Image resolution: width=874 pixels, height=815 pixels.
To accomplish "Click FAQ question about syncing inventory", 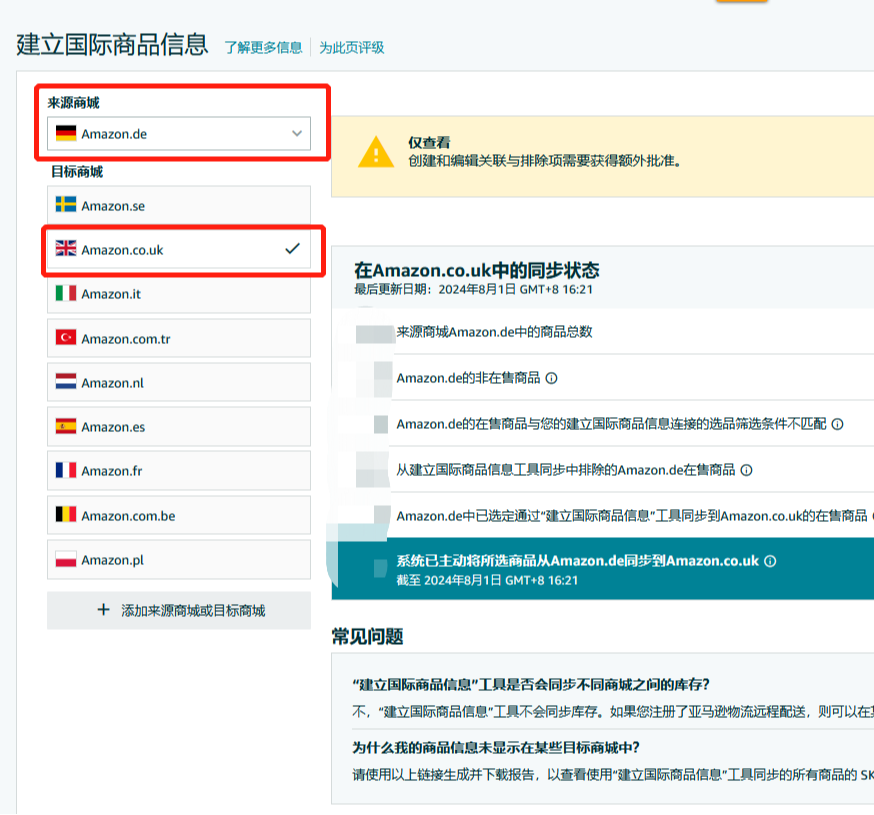I will click(x=531, y=685).
